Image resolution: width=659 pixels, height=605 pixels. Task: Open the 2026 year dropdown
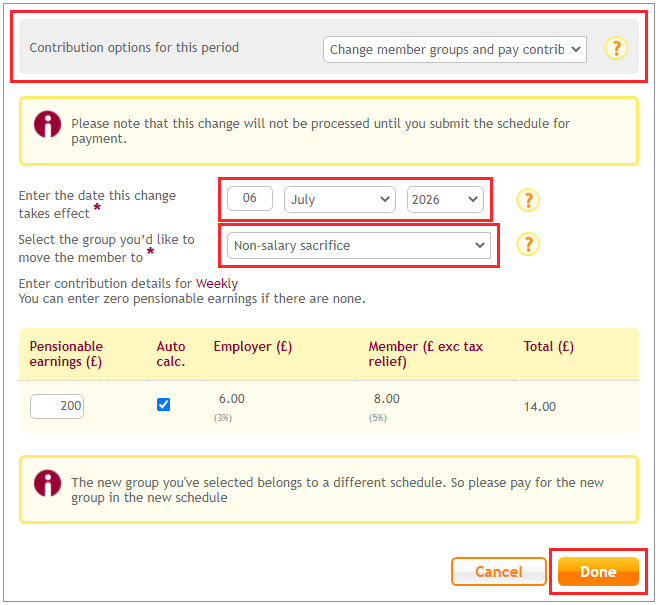[x=445, y=199]
